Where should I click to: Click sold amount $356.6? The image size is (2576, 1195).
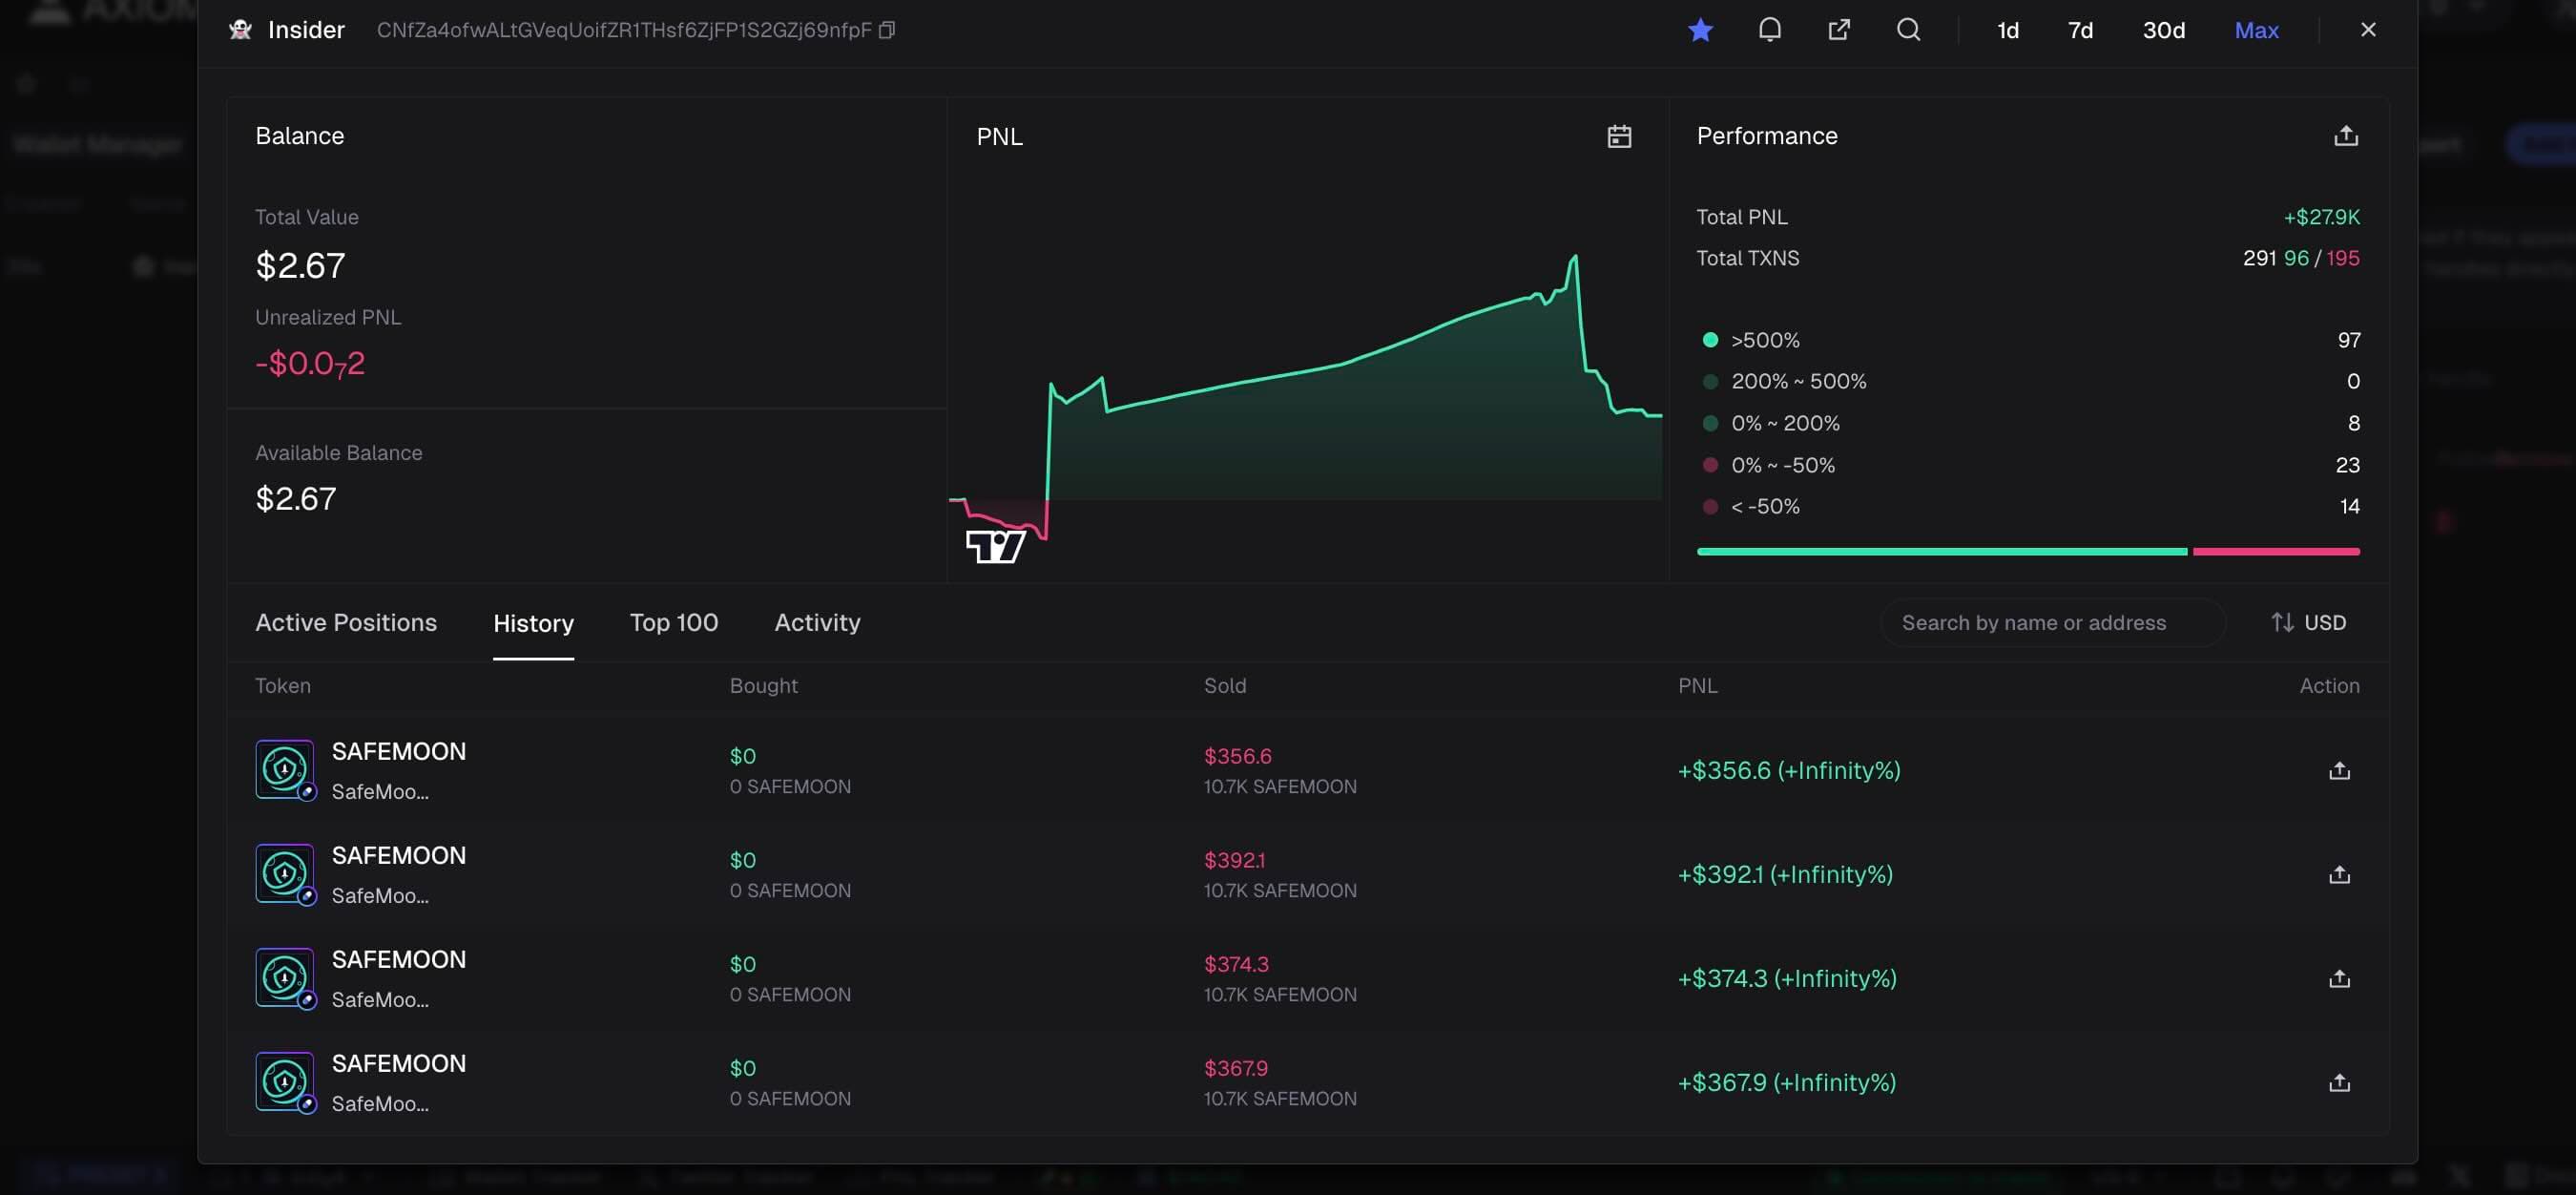(1237, 756)
